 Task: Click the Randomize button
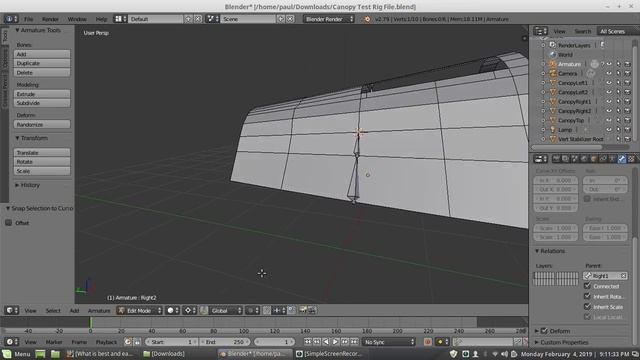42,124
